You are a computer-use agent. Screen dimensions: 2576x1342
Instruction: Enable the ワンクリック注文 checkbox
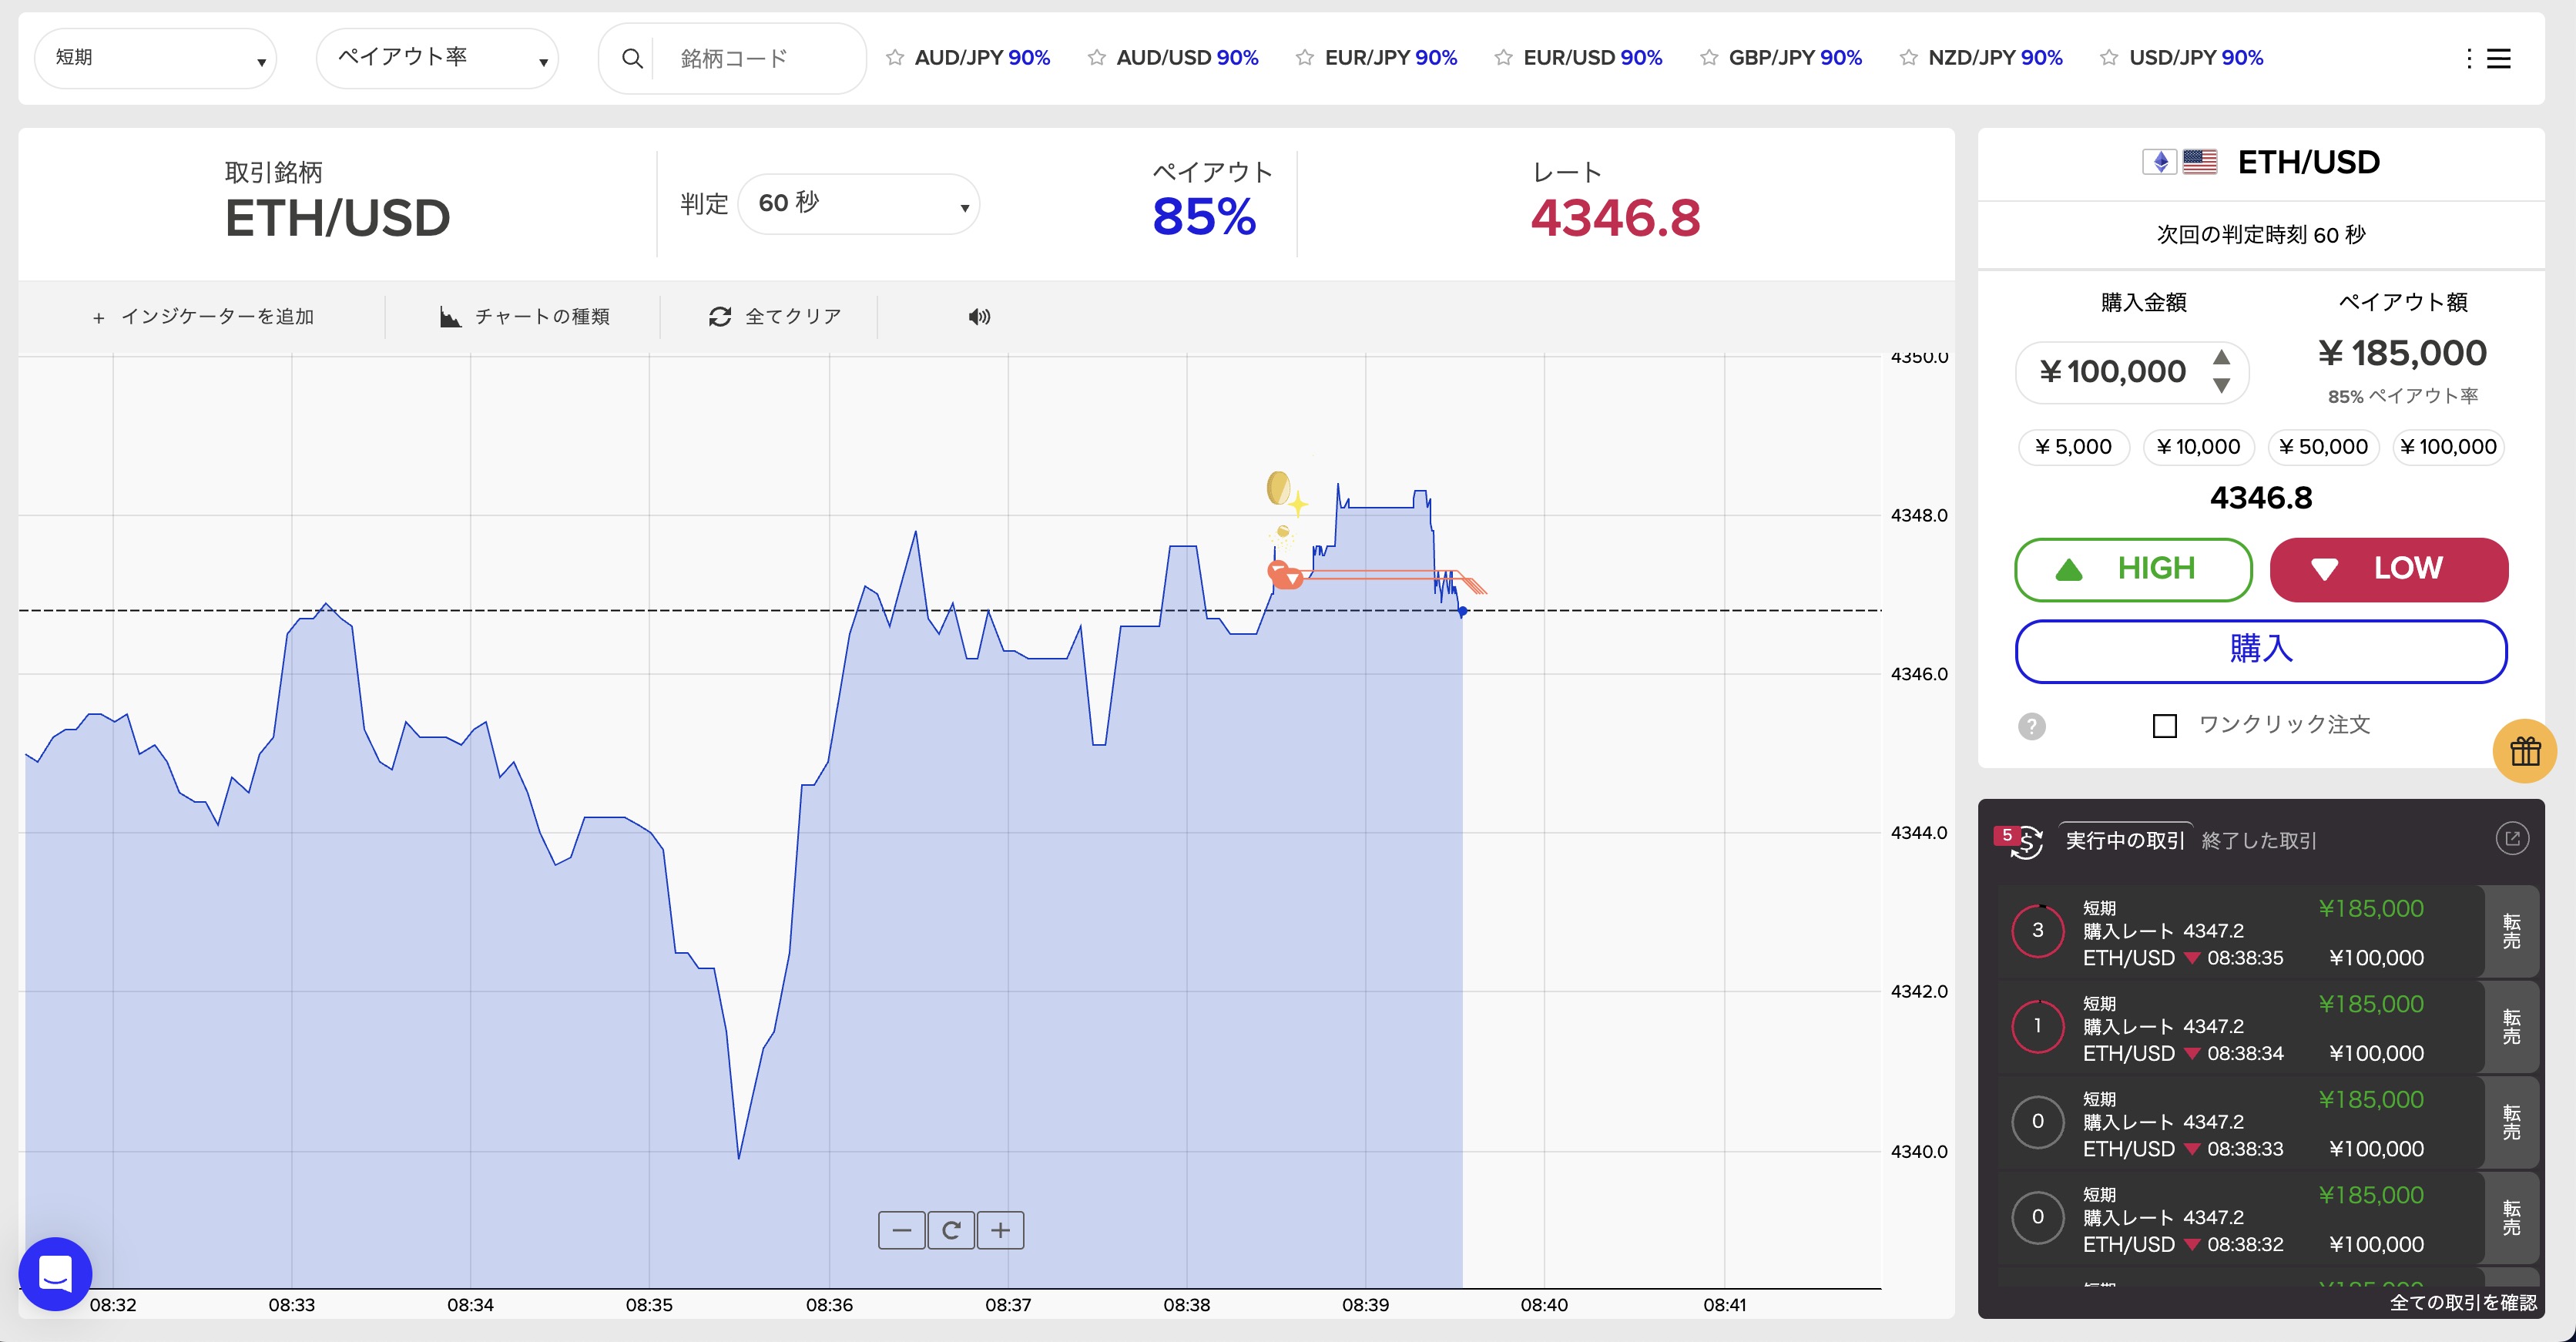point(2165,726)
